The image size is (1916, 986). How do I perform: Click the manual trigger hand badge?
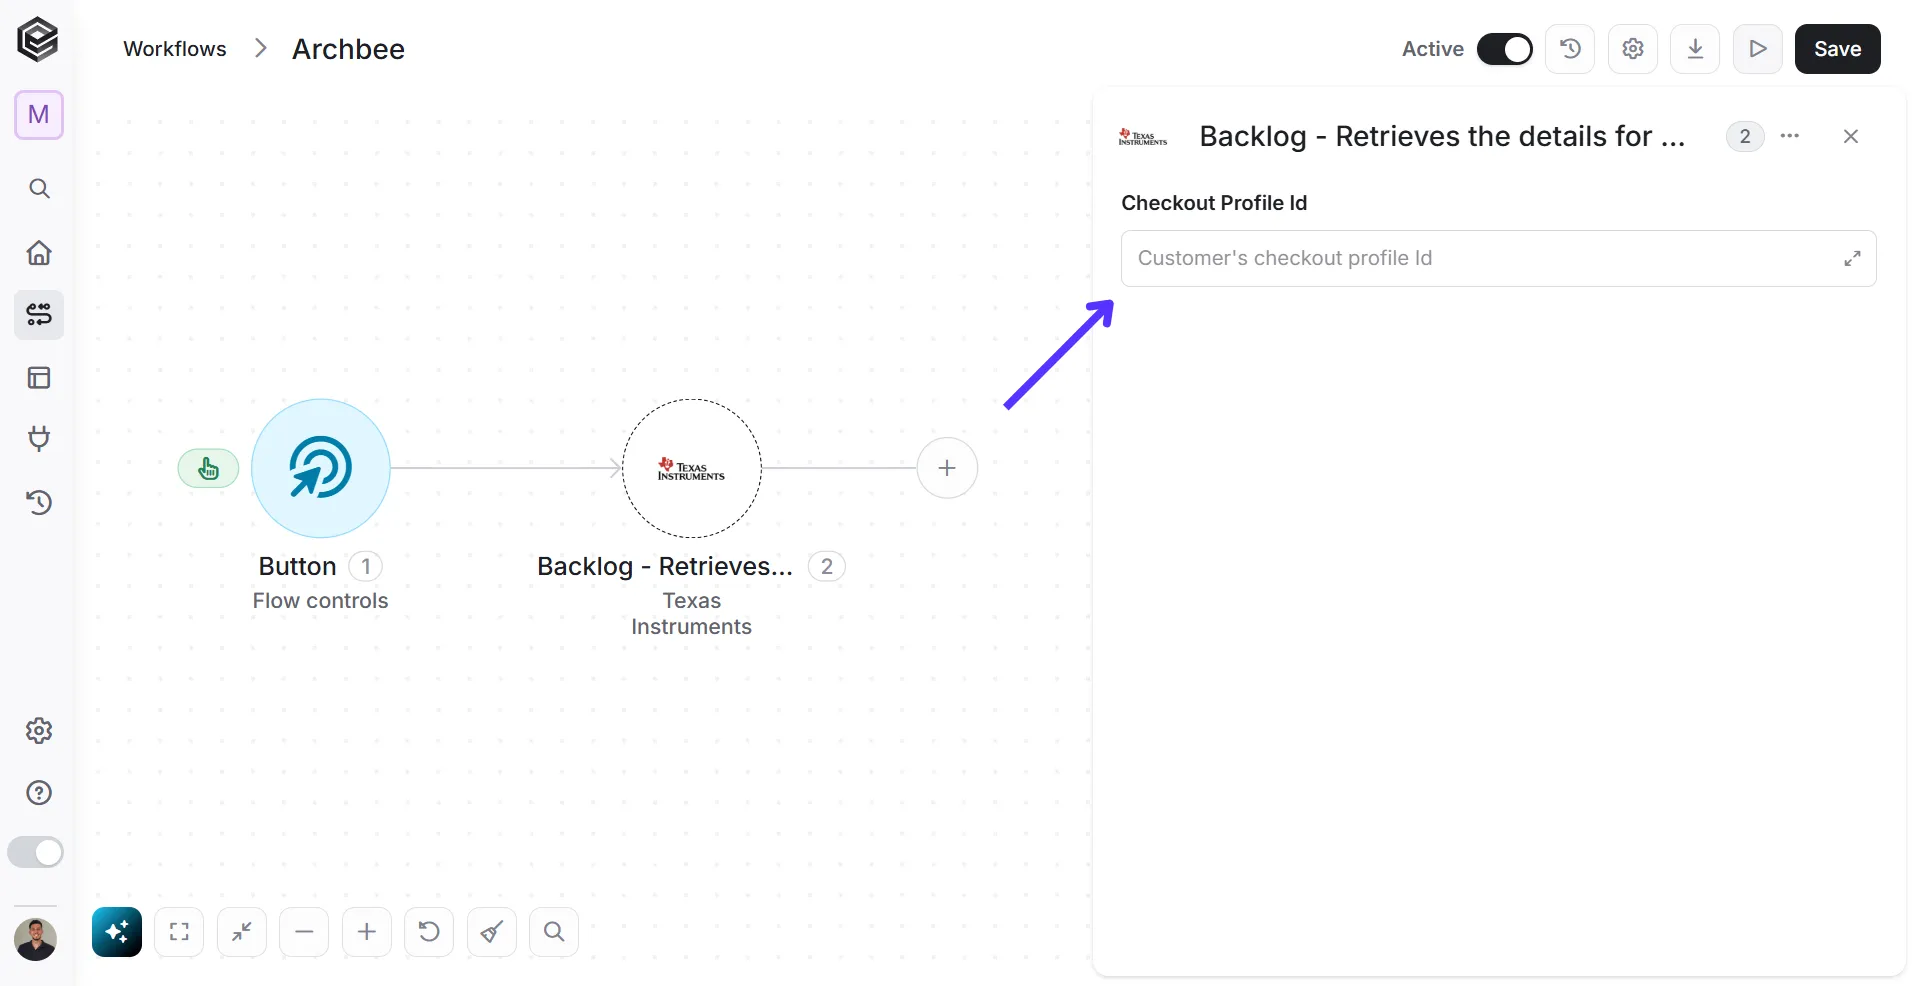(x=208, y=468)
